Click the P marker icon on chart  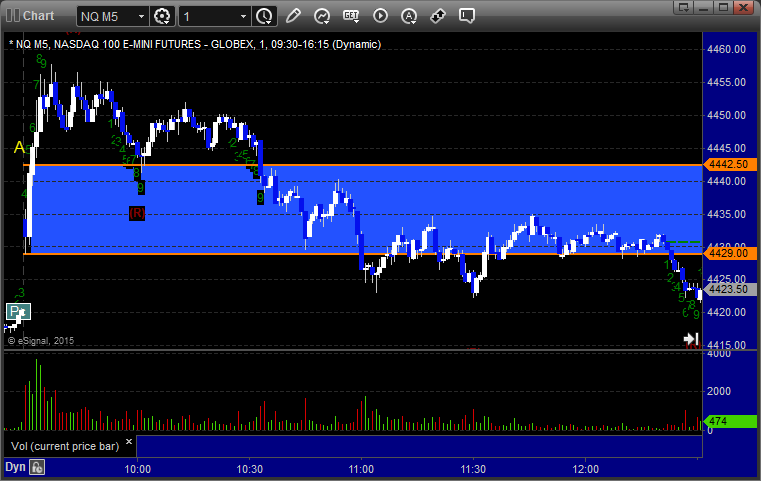click(18, 312)
